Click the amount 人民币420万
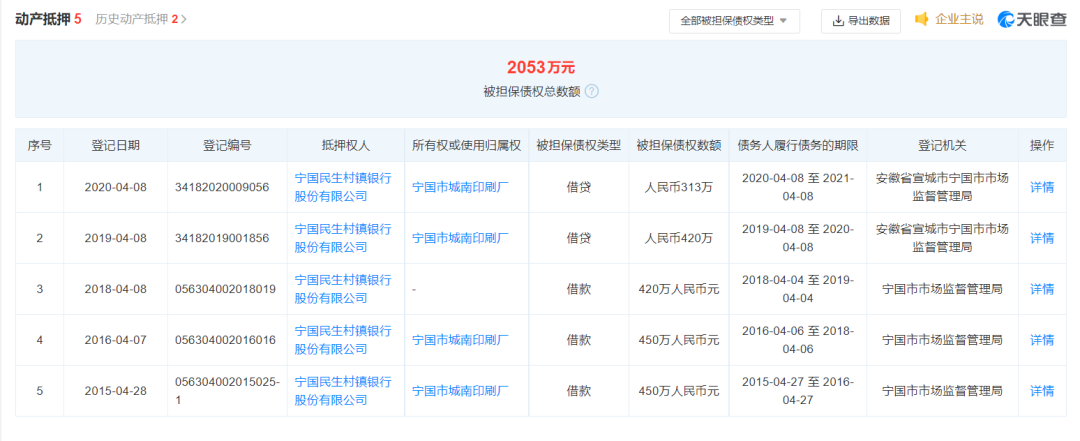The width and height of the screenshot is (1080, 441). point(678,238)
